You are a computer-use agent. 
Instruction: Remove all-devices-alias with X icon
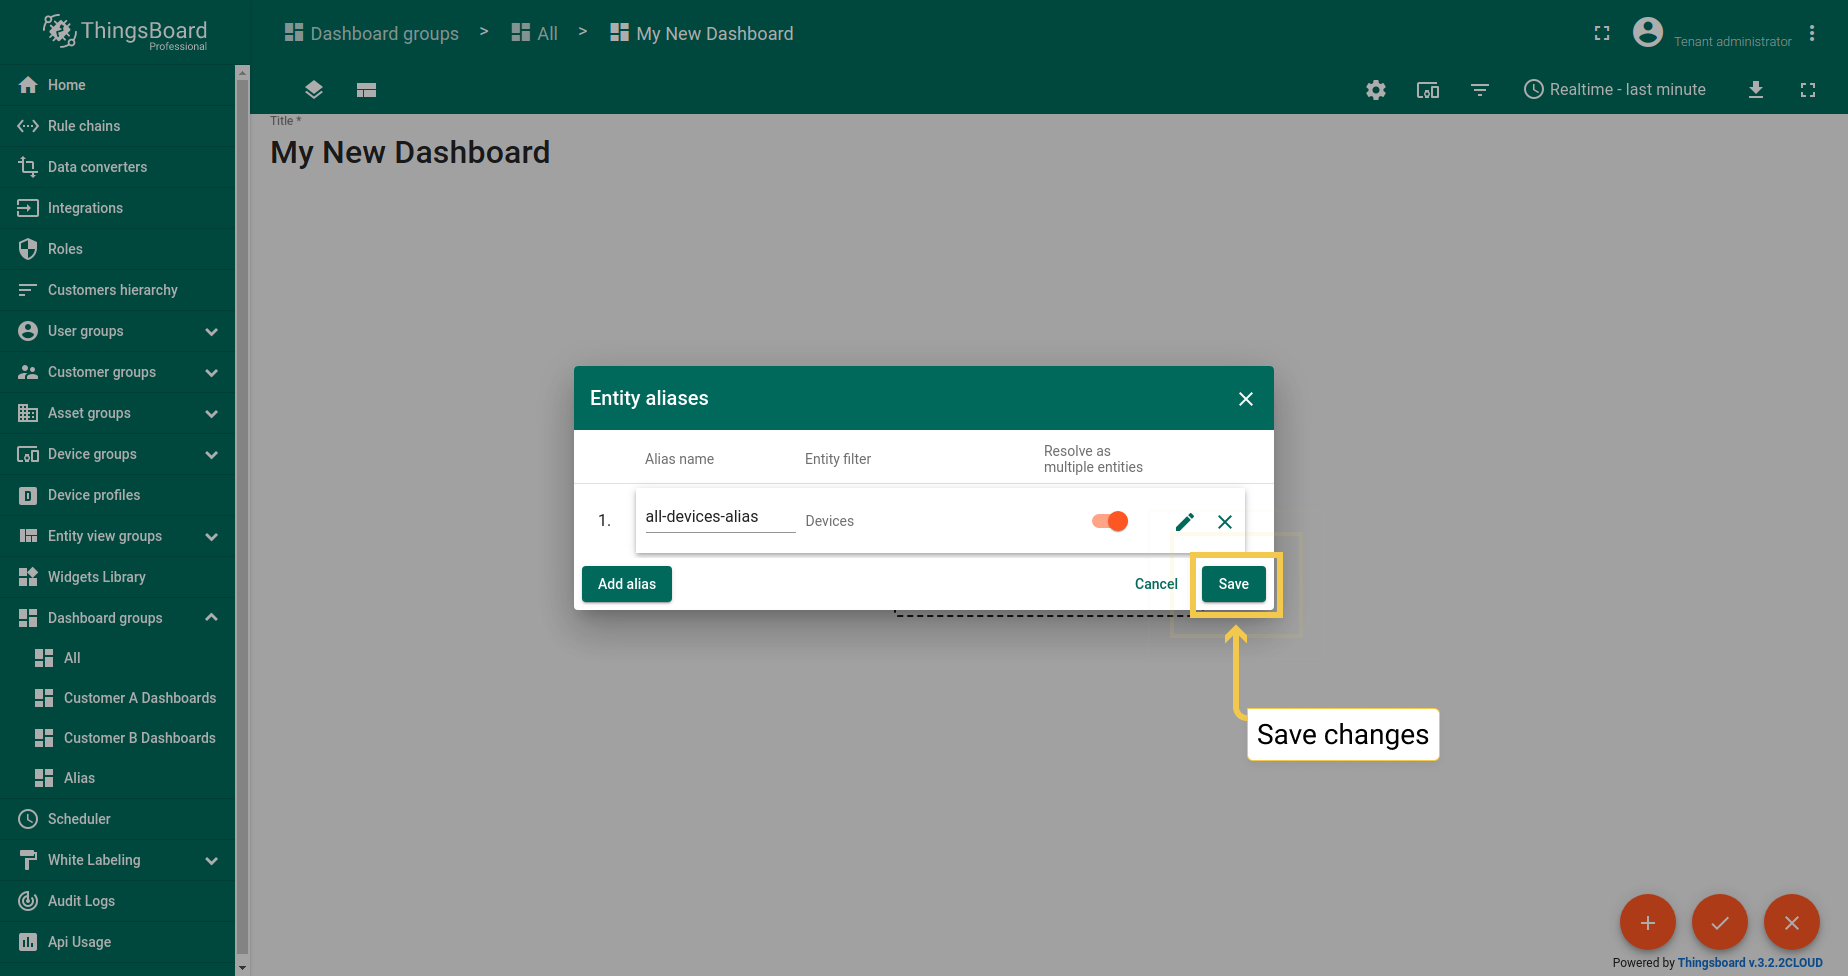point(1225,522)
